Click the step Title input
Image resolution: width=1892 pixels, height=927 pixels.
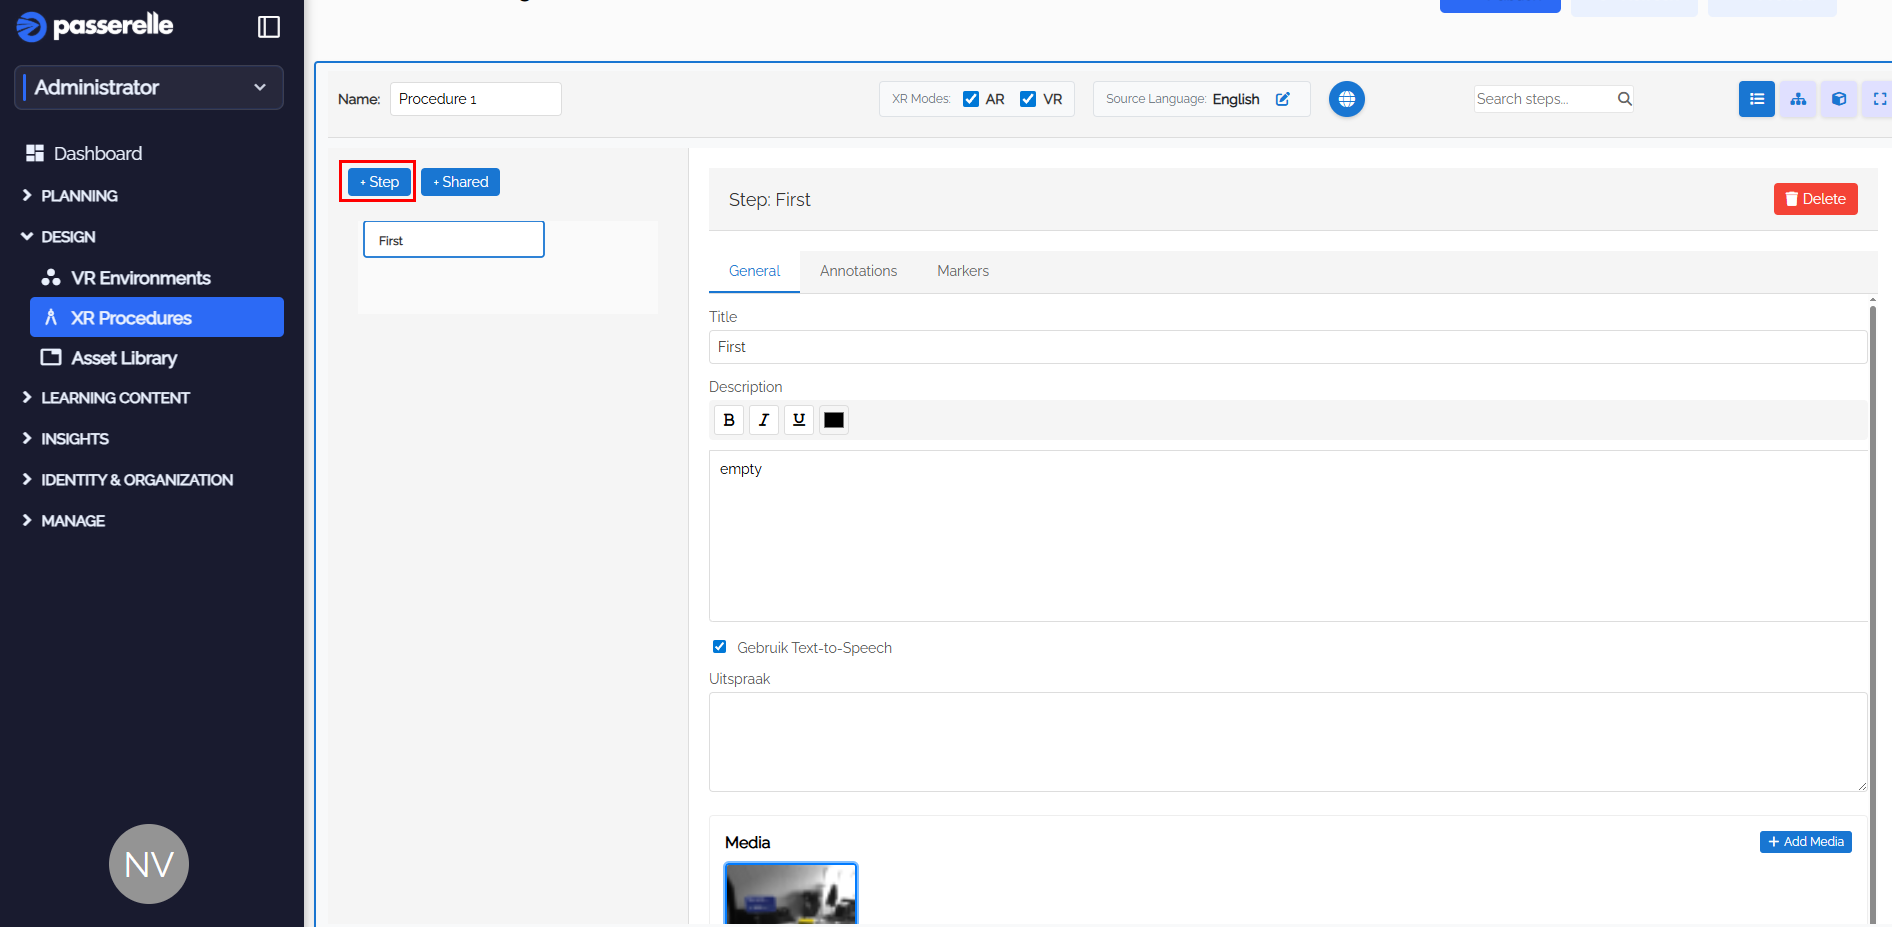tap(1288, 347)
